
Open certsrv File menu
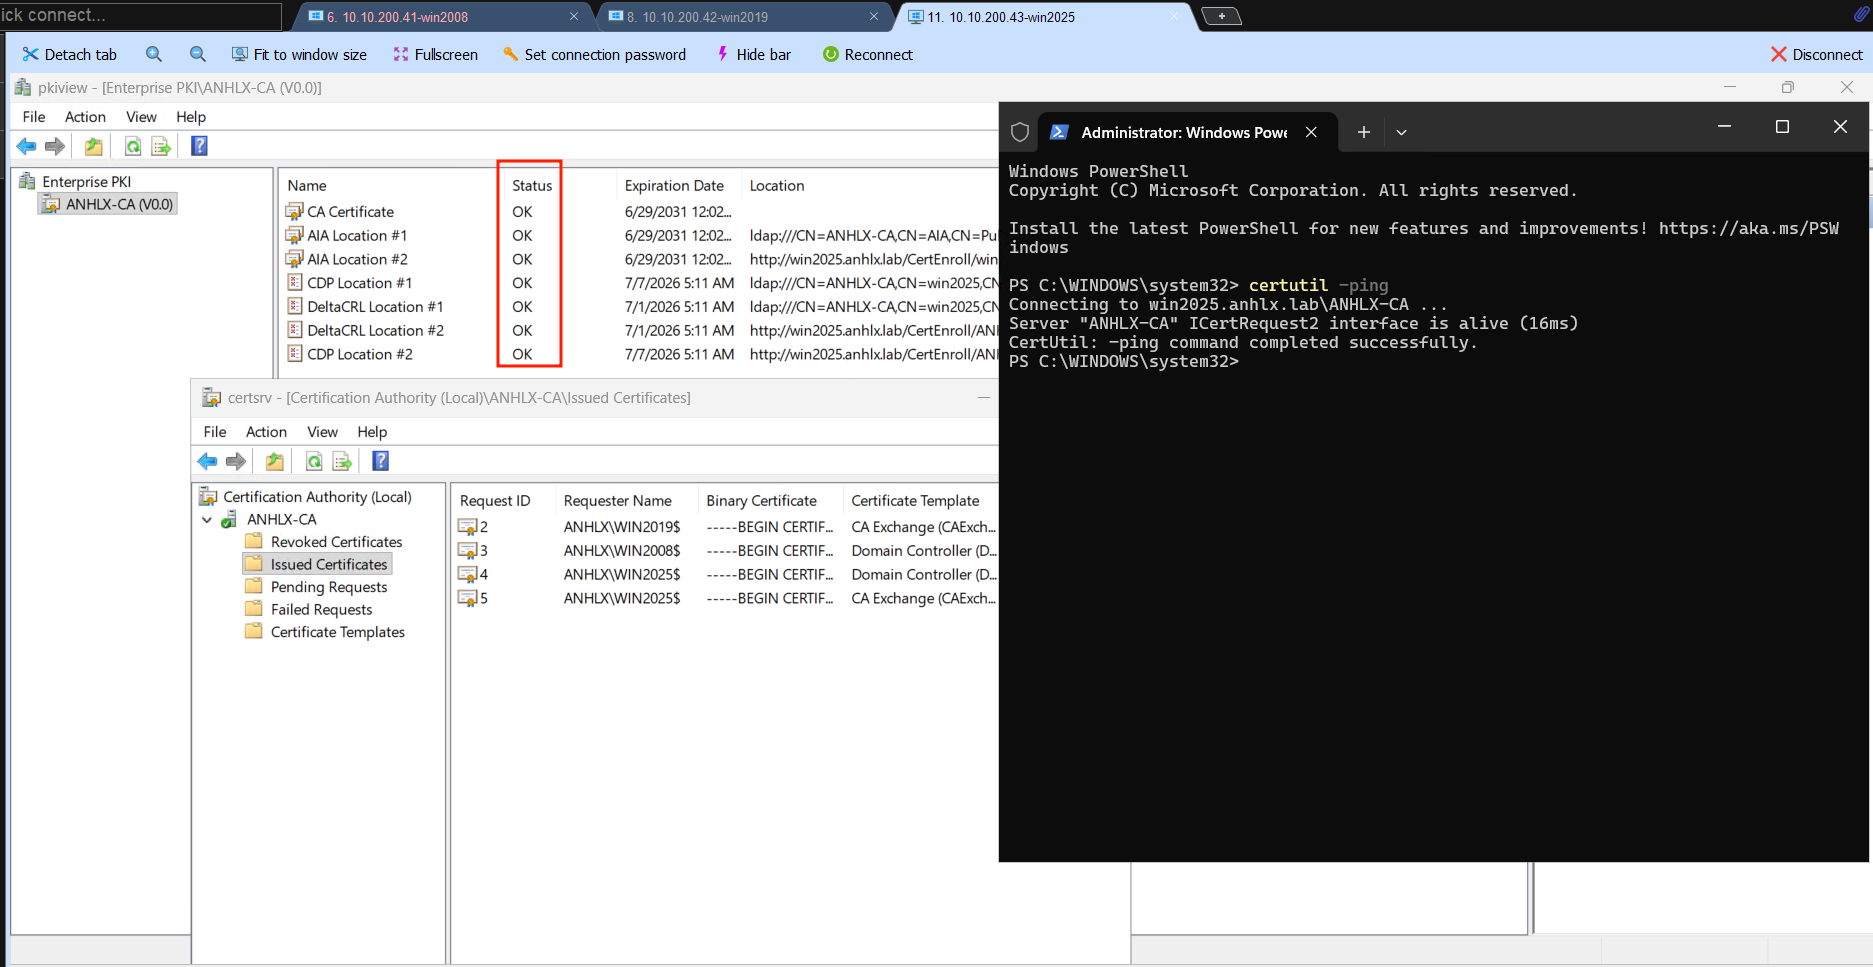(x=215, y=432)
